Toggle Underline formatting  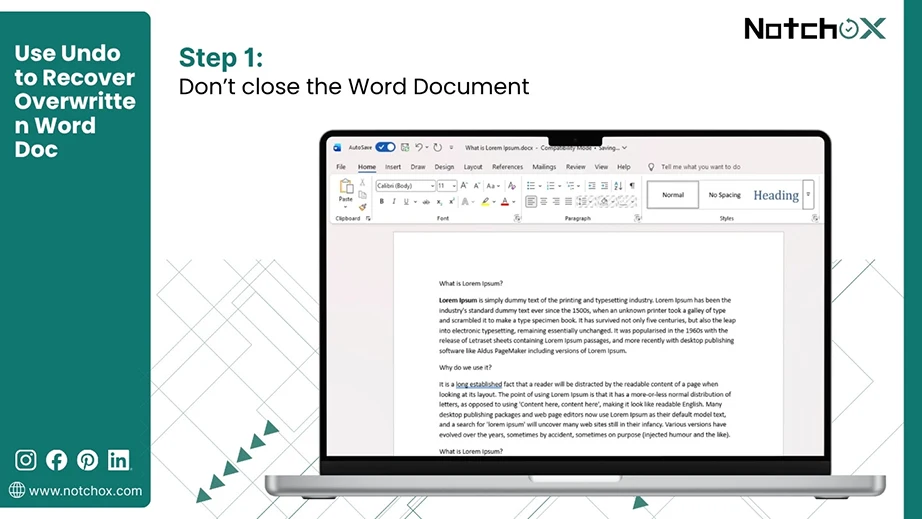coord(406,202)
